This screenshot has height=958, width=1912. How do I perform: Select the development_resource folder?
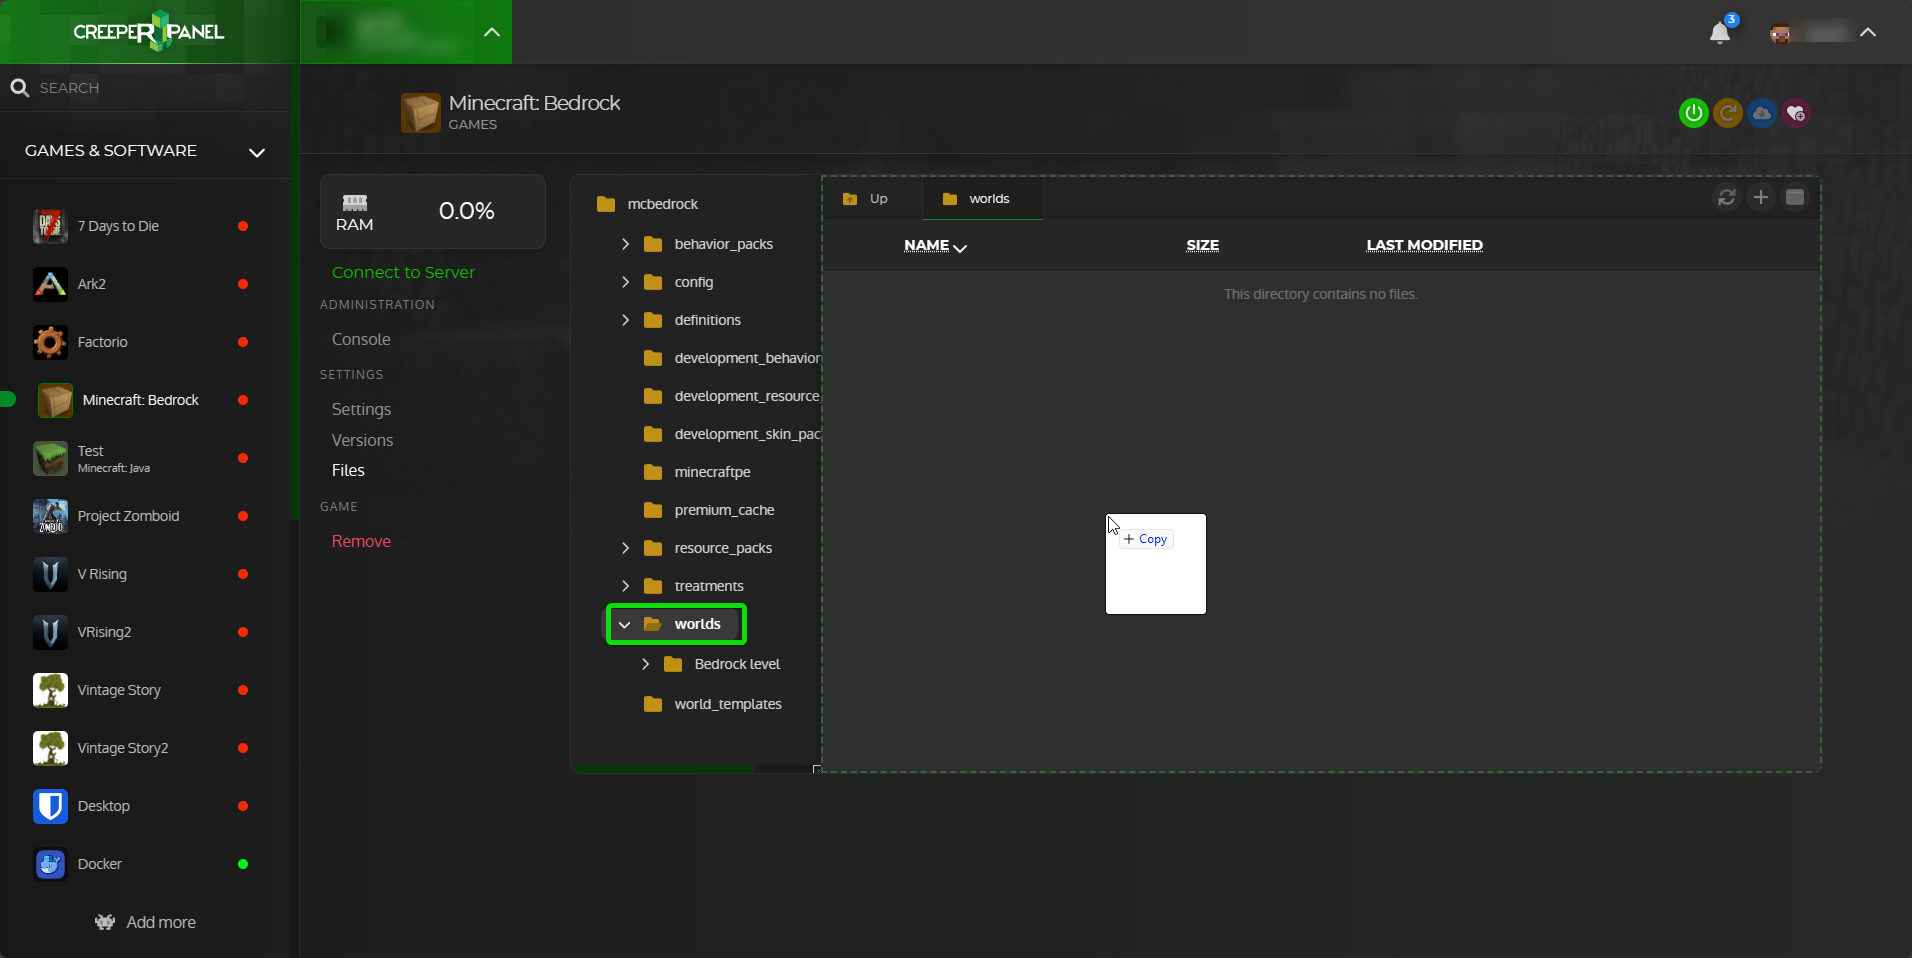tap(732, 396)
